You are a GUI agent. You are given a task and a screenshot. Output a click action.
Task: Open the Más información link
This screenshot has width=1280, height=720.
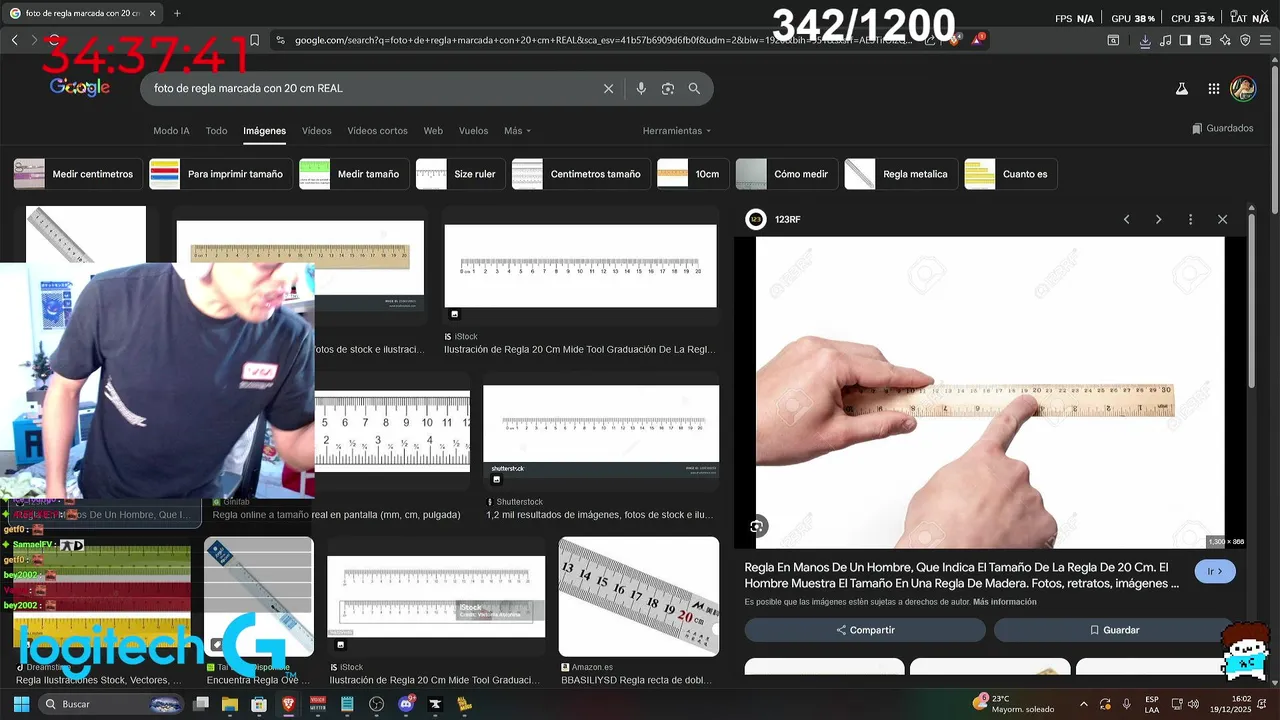(1004, 602)
